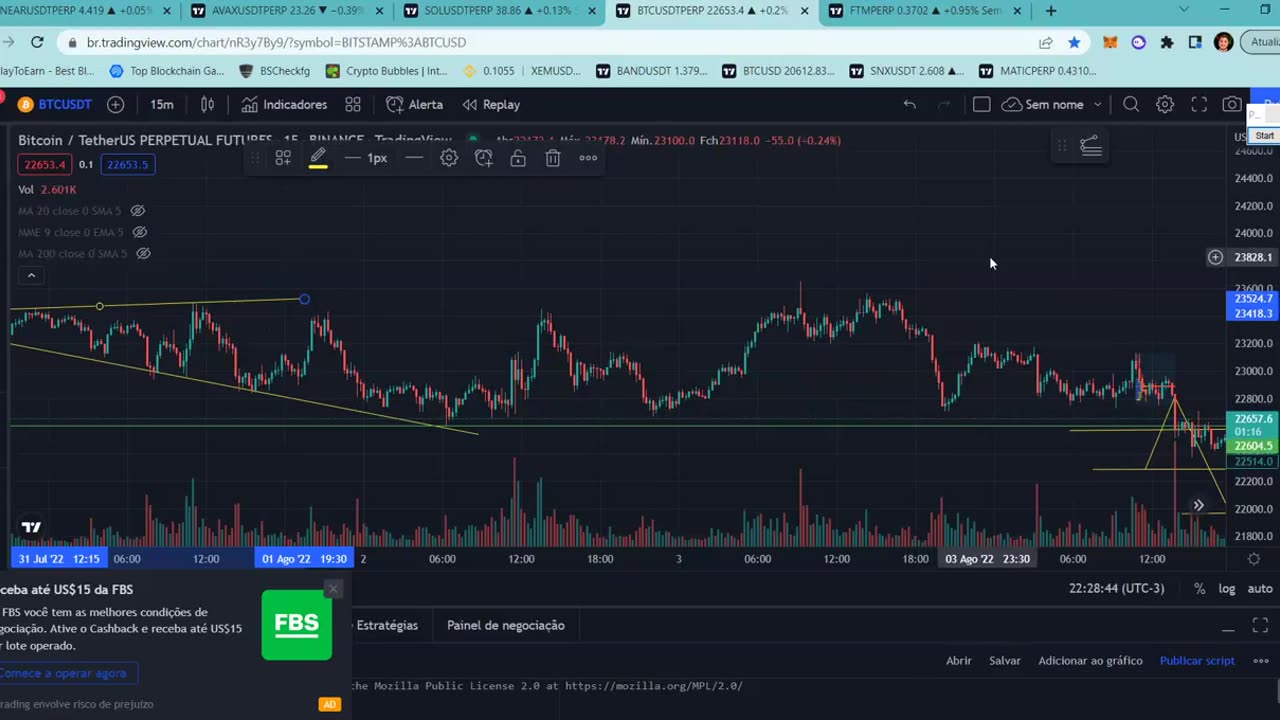The image size is (1280, 720).
Task: Open a new browser tab
Action: coord(1051,11)
